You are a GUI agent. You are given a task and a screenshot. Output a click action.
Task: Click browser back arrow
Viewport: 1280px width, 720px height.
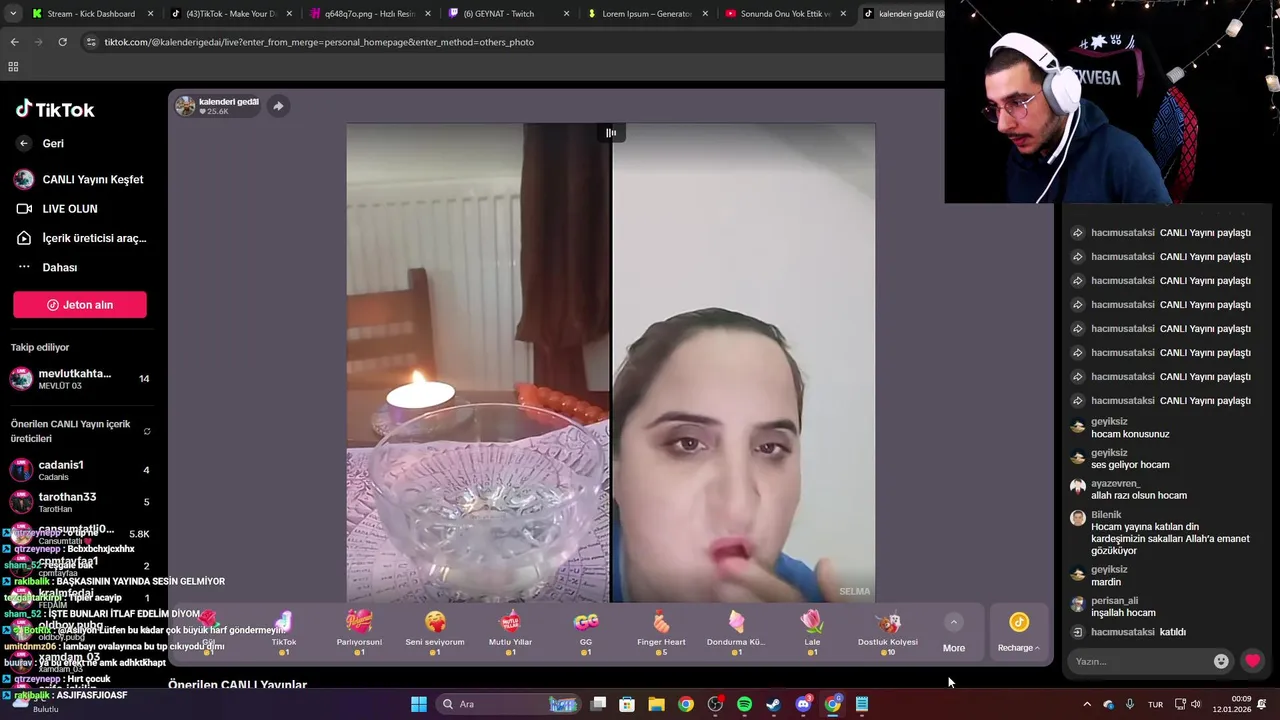(14, 42)
